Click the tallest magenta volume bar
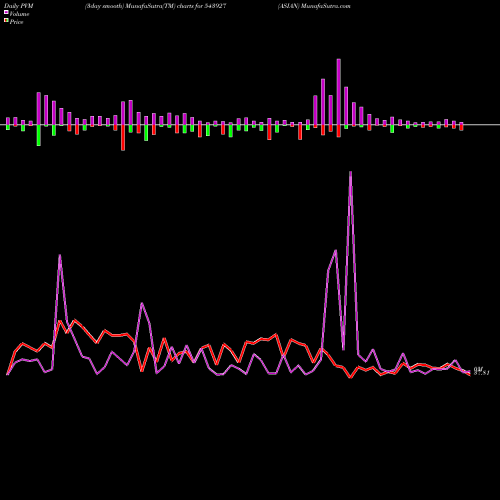The width and height of the screenshot is (500, 500). [x=339, y=92]
